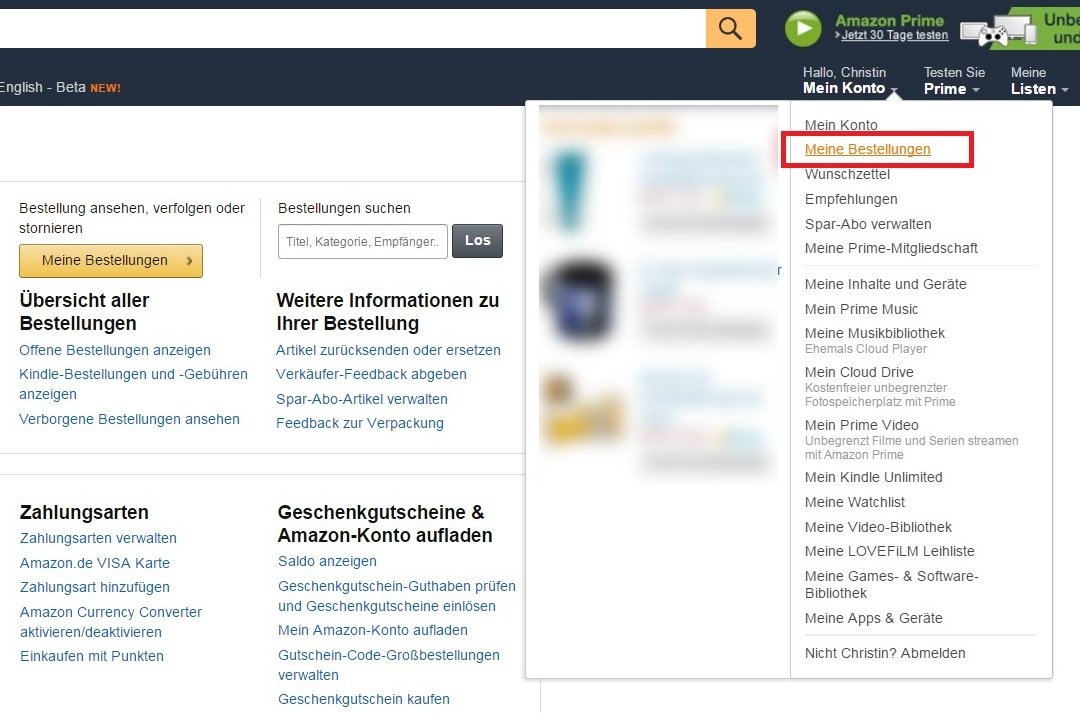This screenshot has height=713, width=1080.
Task: Click the green Amazon Prime play icon
Action: (x=803, y=28)
